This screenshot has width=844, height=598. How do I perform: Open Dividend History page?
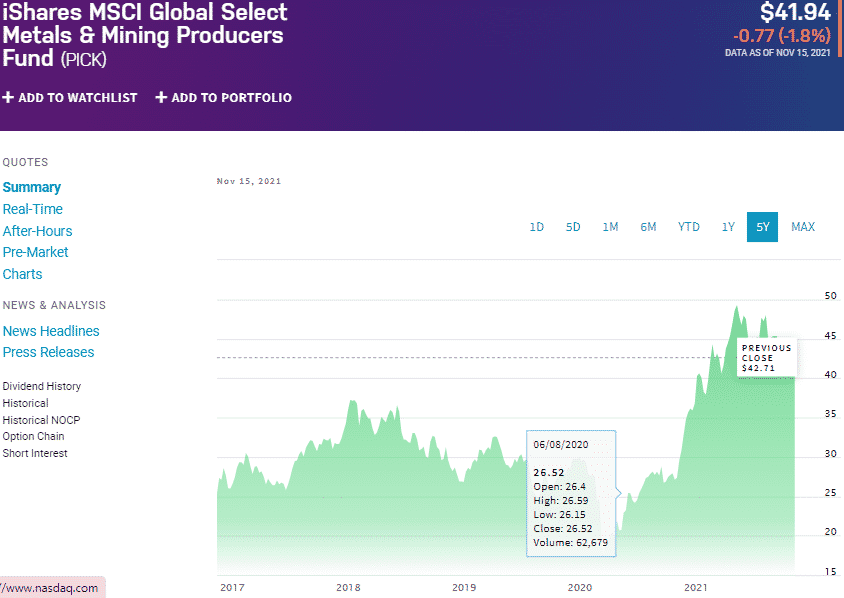point(41,386)
